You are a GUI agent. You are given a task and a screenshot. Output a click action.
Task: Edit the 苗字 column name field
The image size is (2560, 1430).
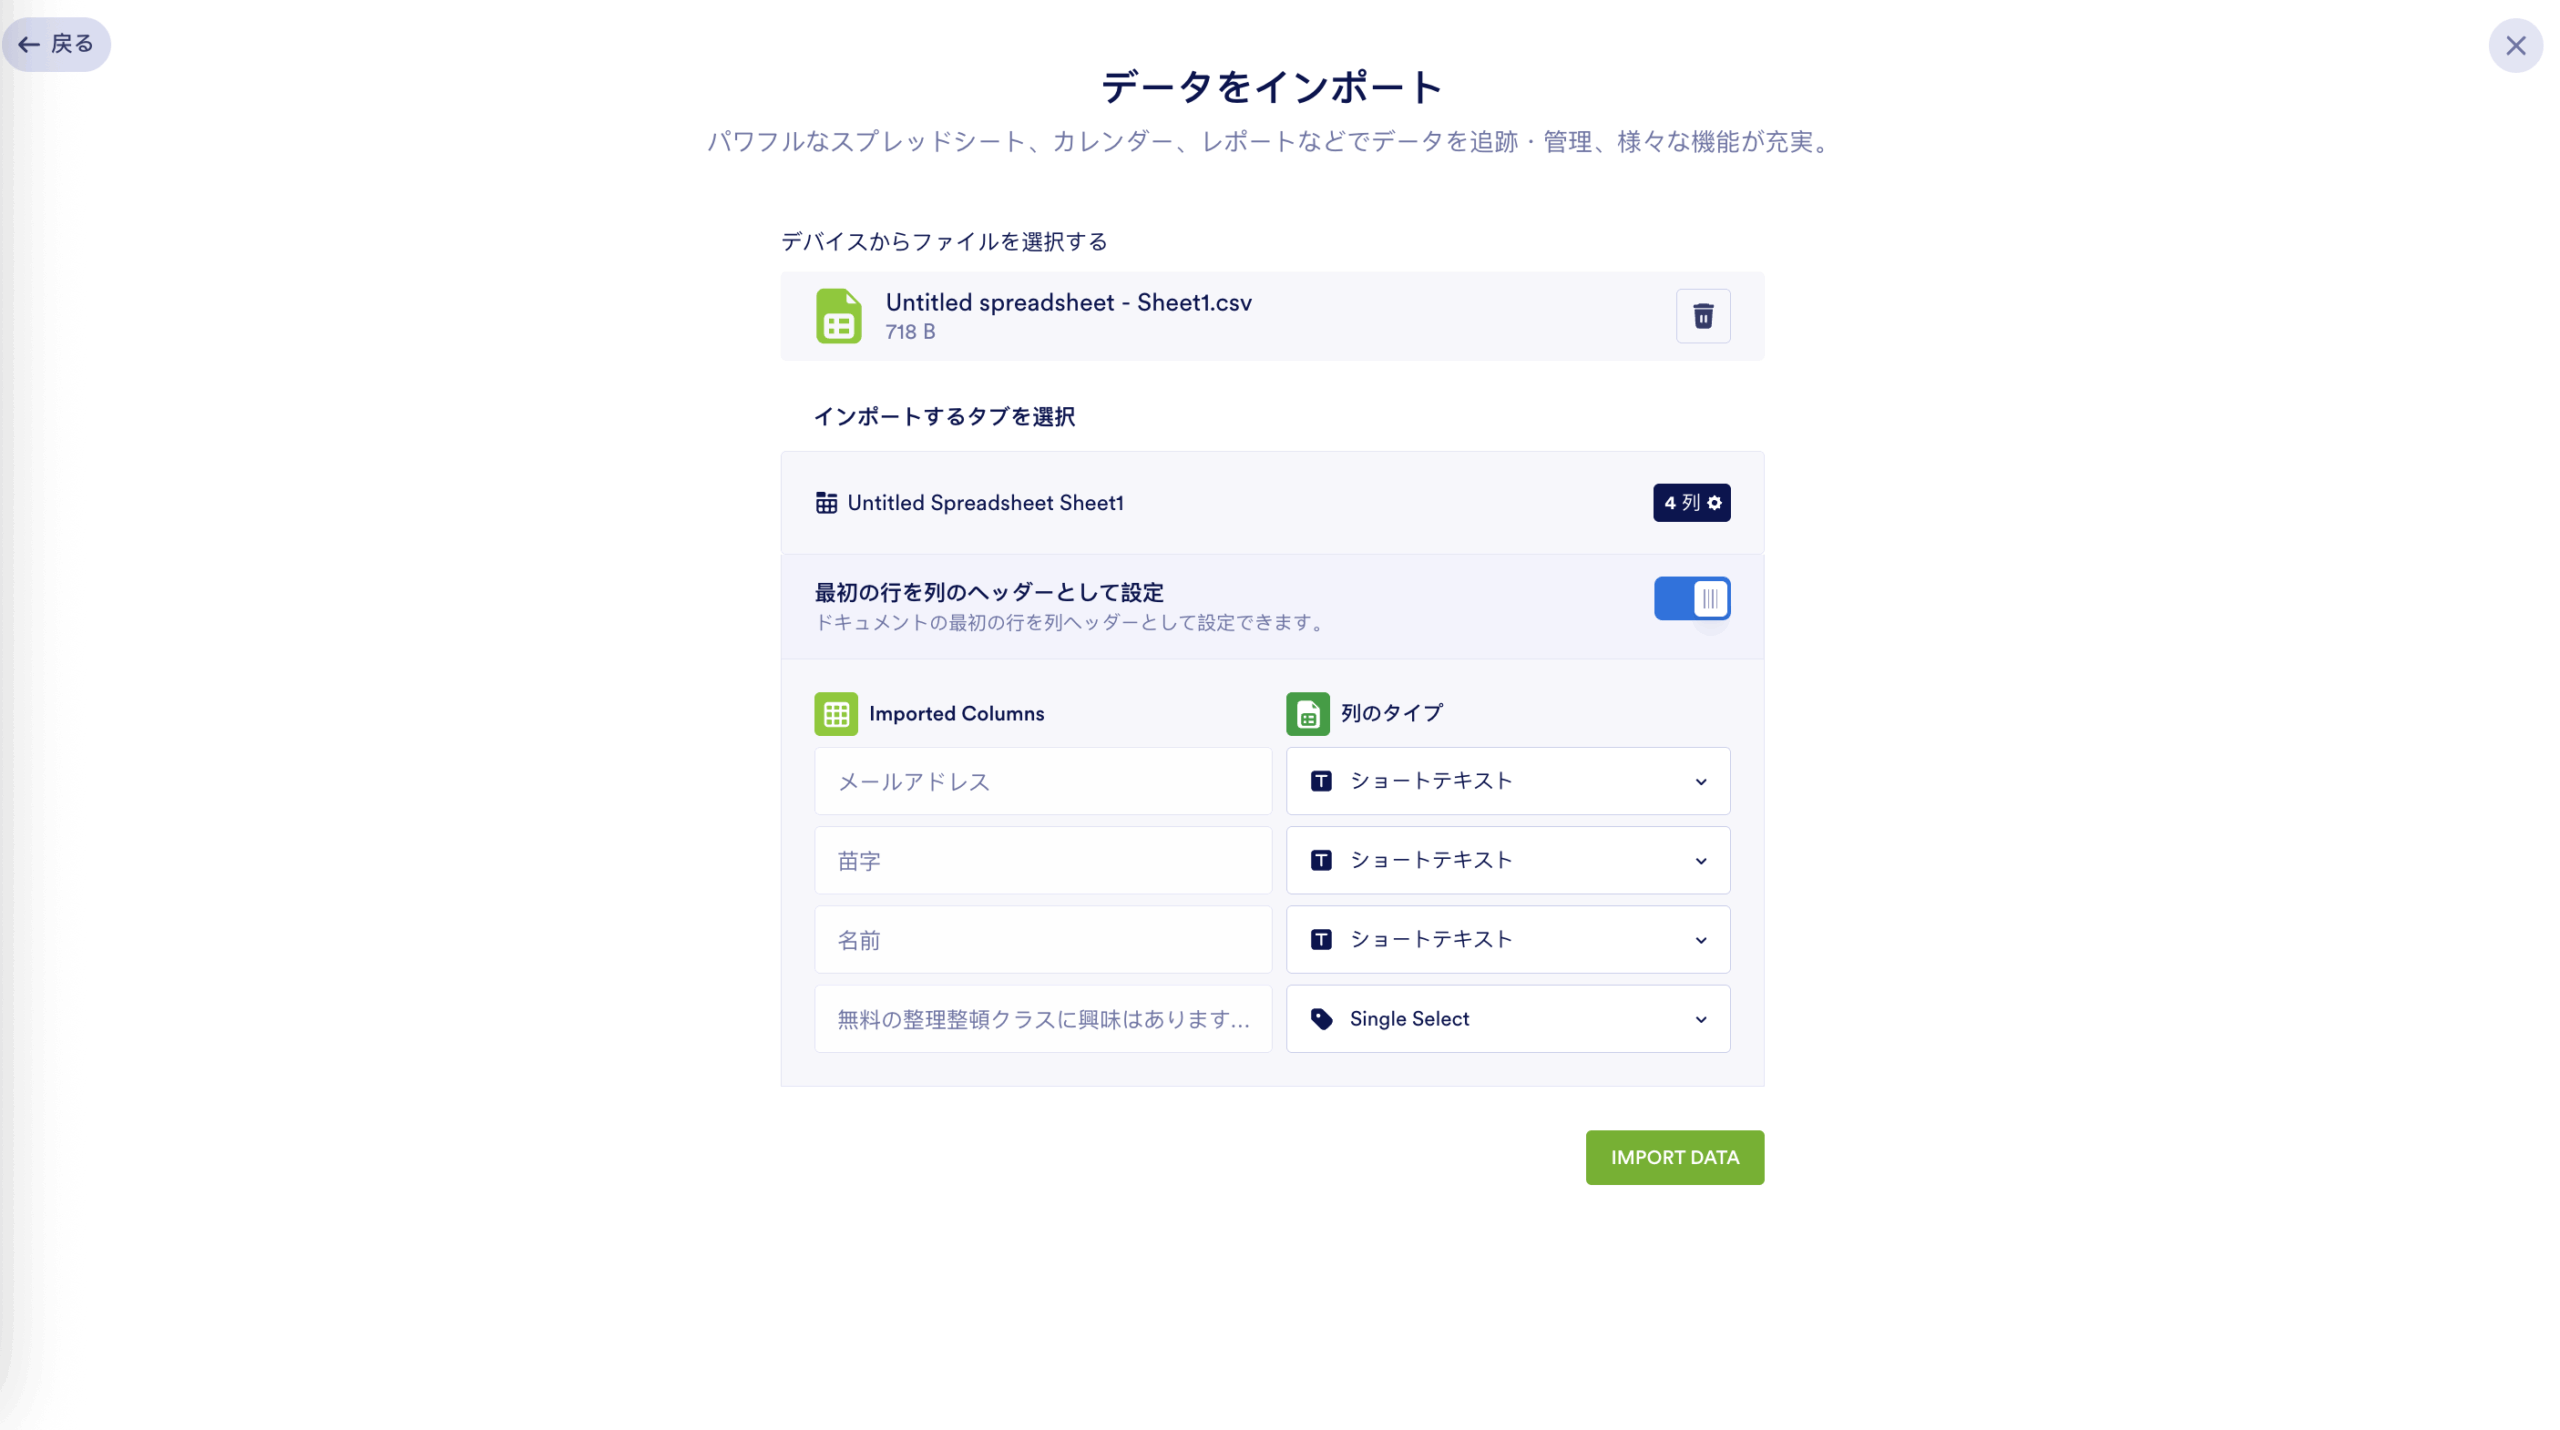click(x=1043, y=860)
